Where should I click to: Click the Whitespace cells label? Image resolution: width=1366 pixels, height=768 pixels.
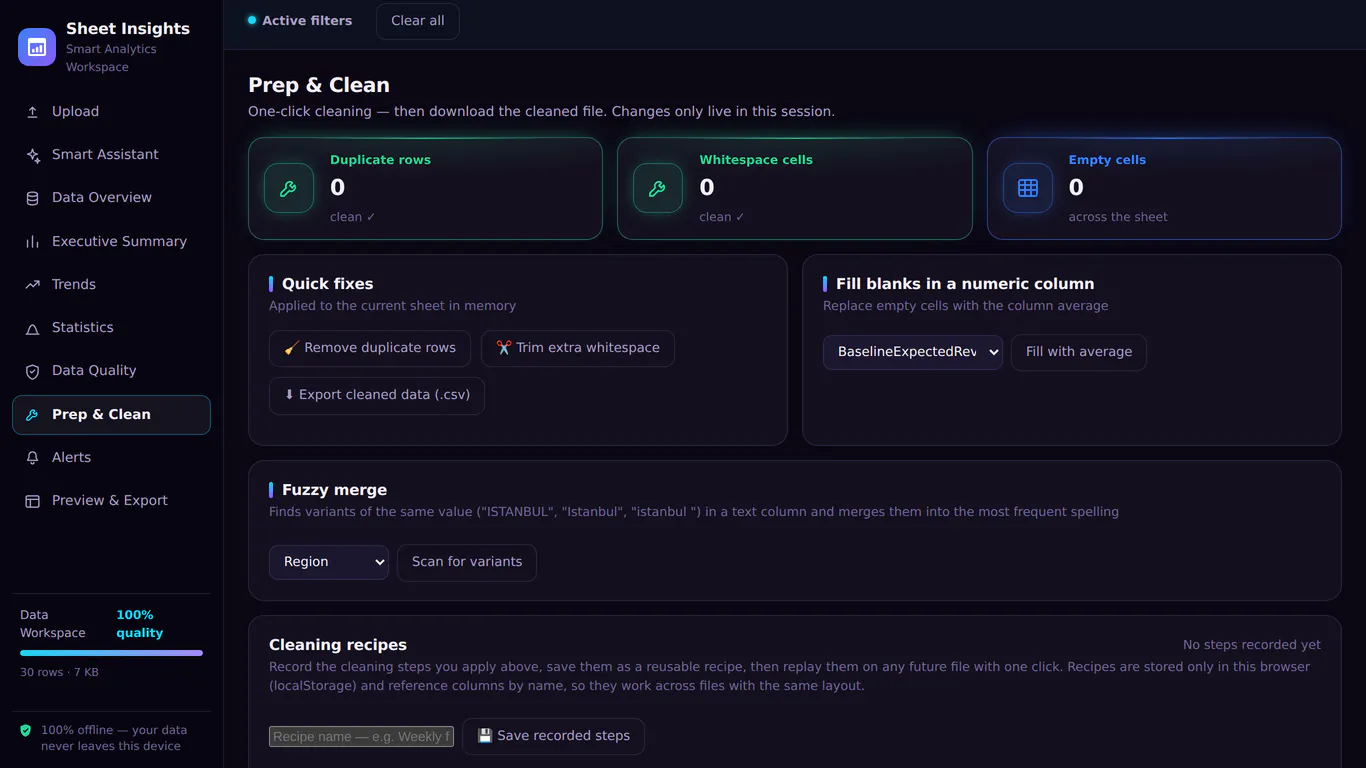click(756, 160)
